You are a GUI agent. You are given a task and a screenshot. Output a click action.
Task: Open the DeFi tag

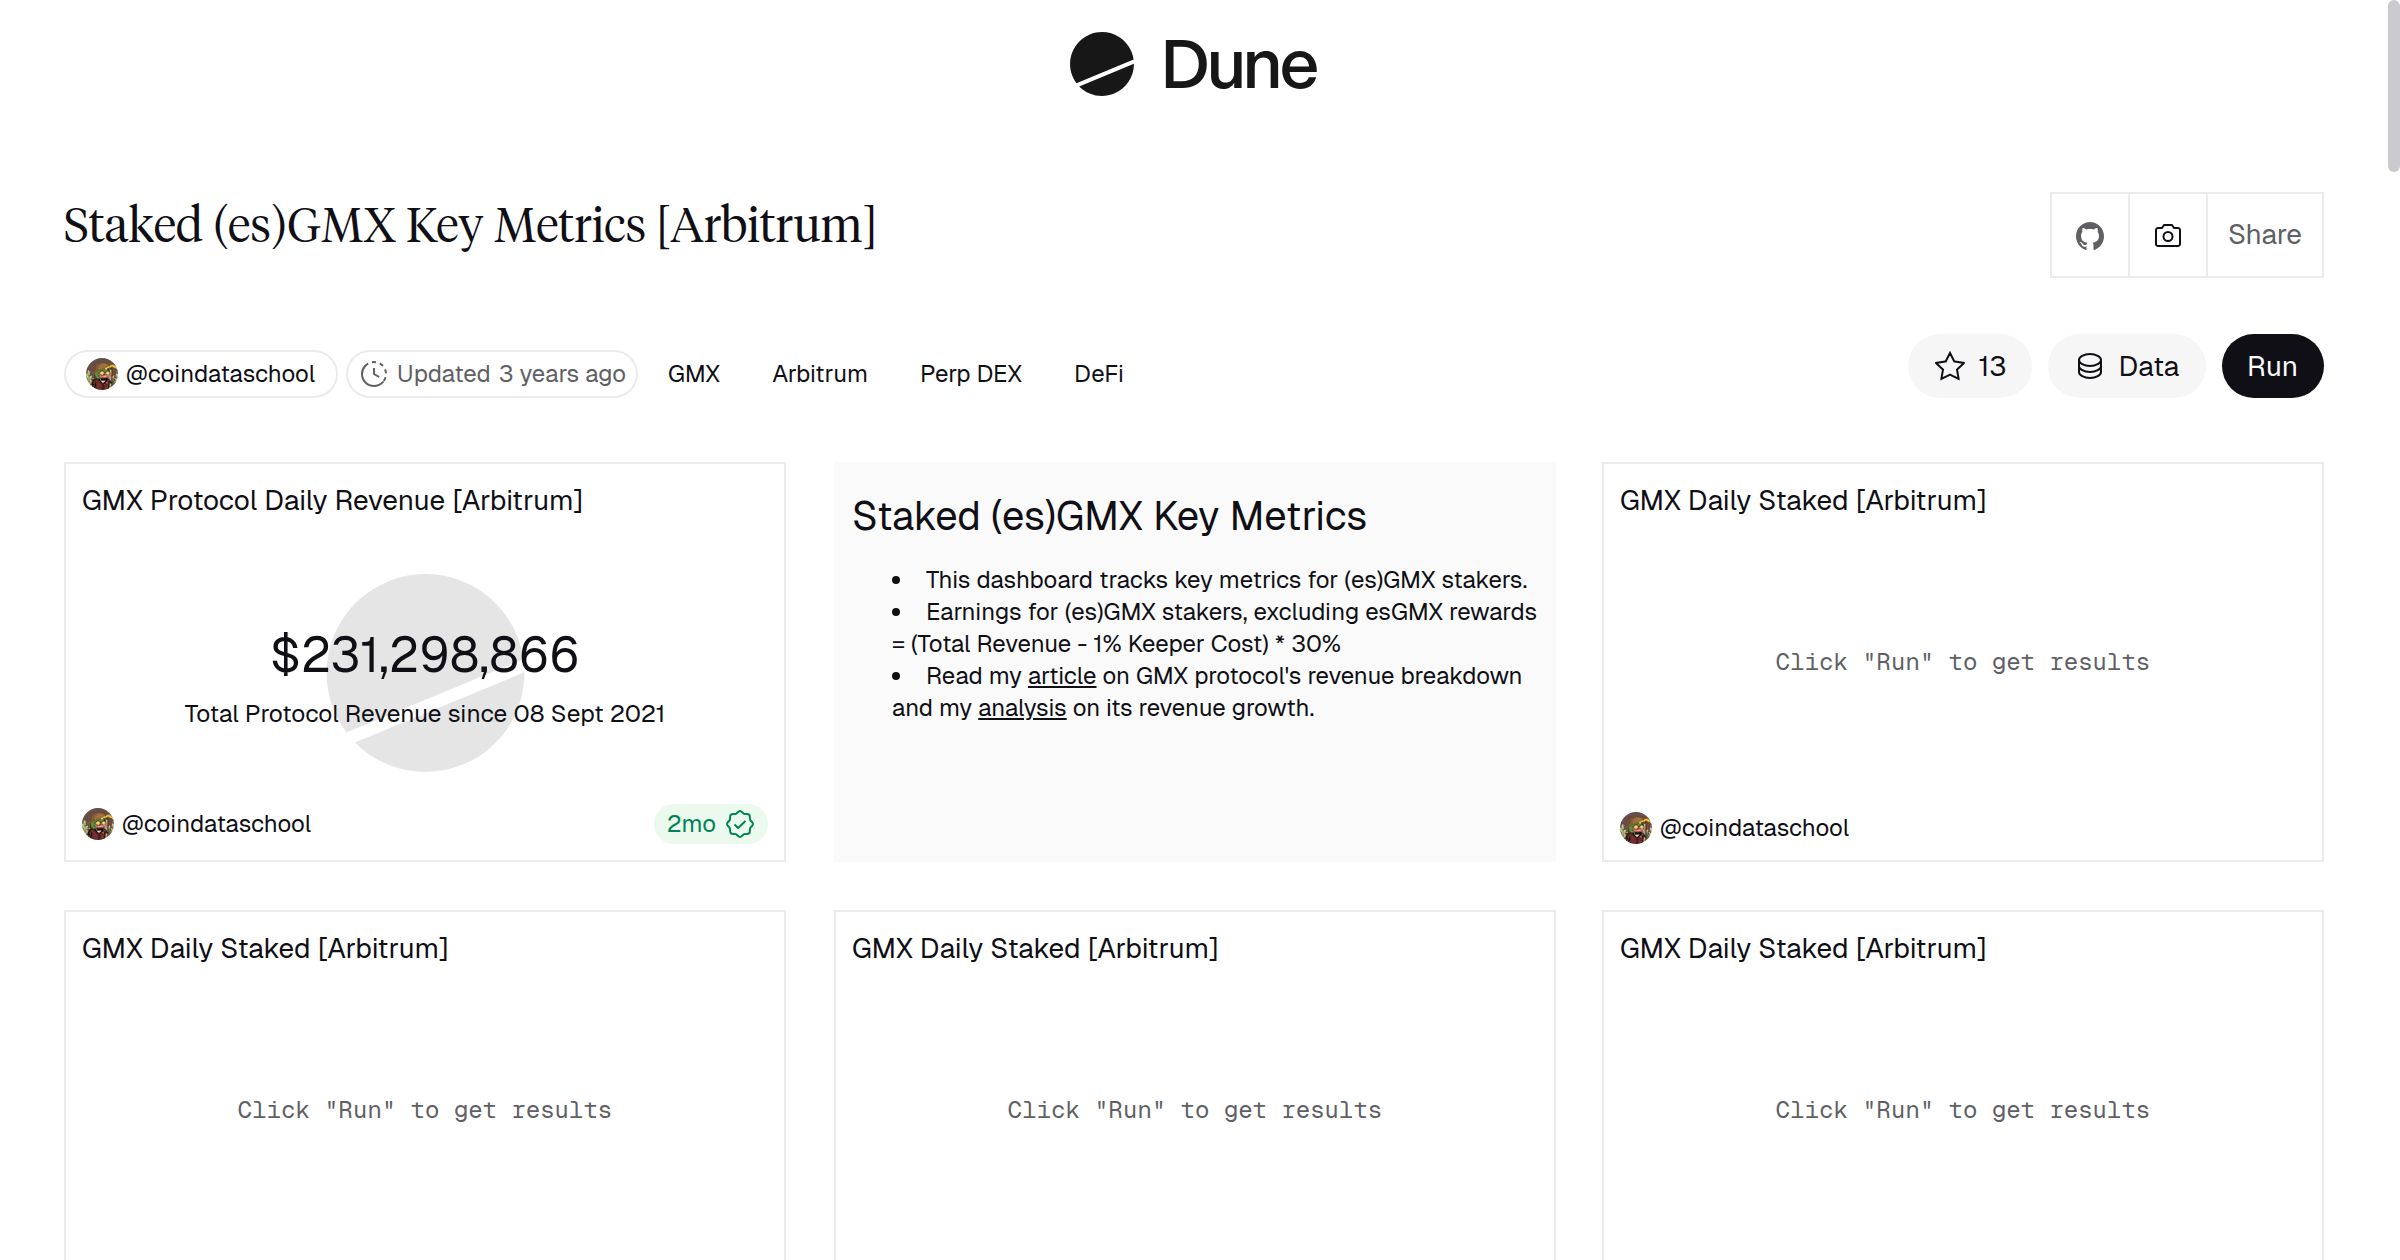click(x=1098, y=373)
